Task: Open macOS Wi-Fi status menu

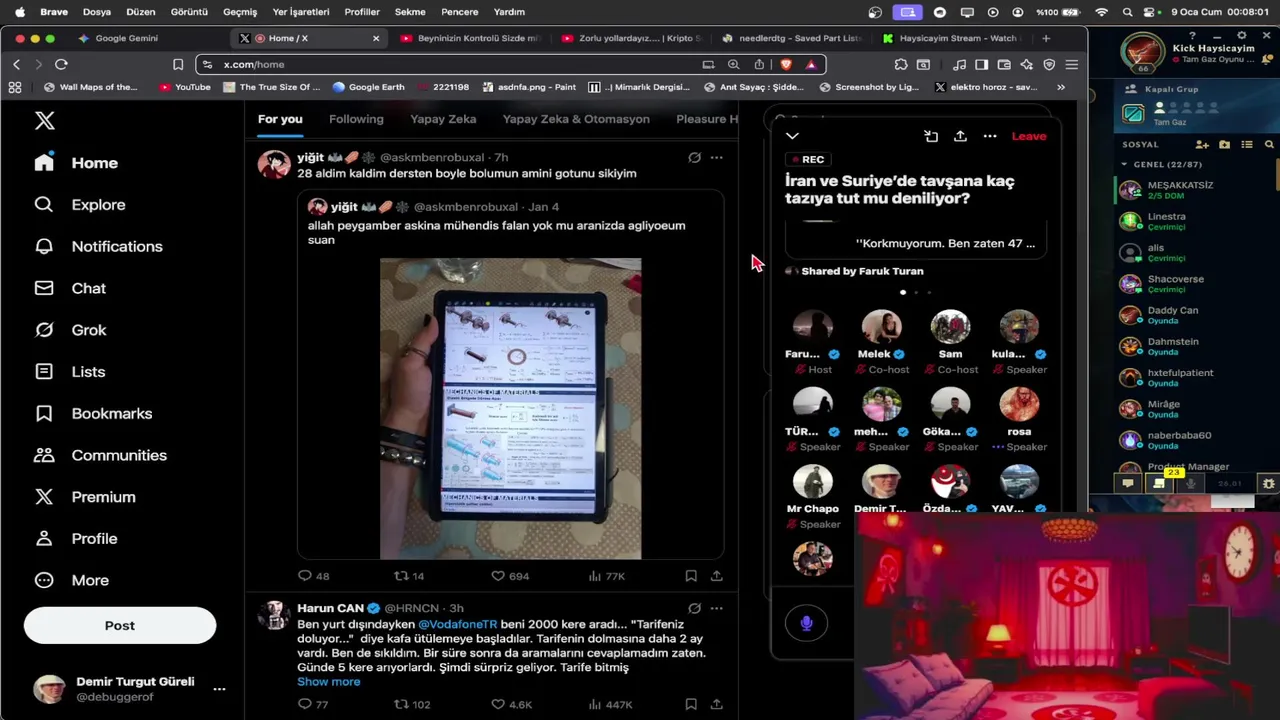Action: 1102,12
